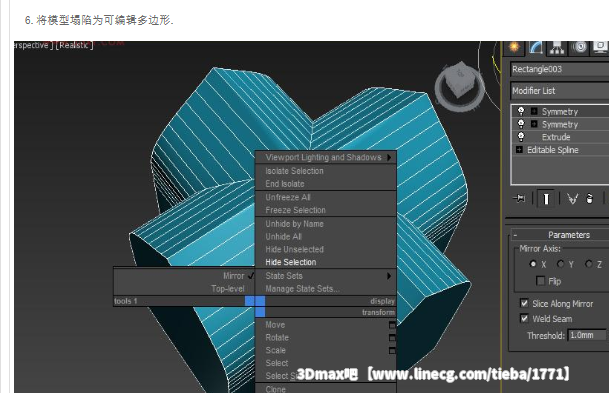The height and width of the screenshot is (393, 609).
Task: Expand Symmetry modifier above Extrude
Action: coord(534,124)
